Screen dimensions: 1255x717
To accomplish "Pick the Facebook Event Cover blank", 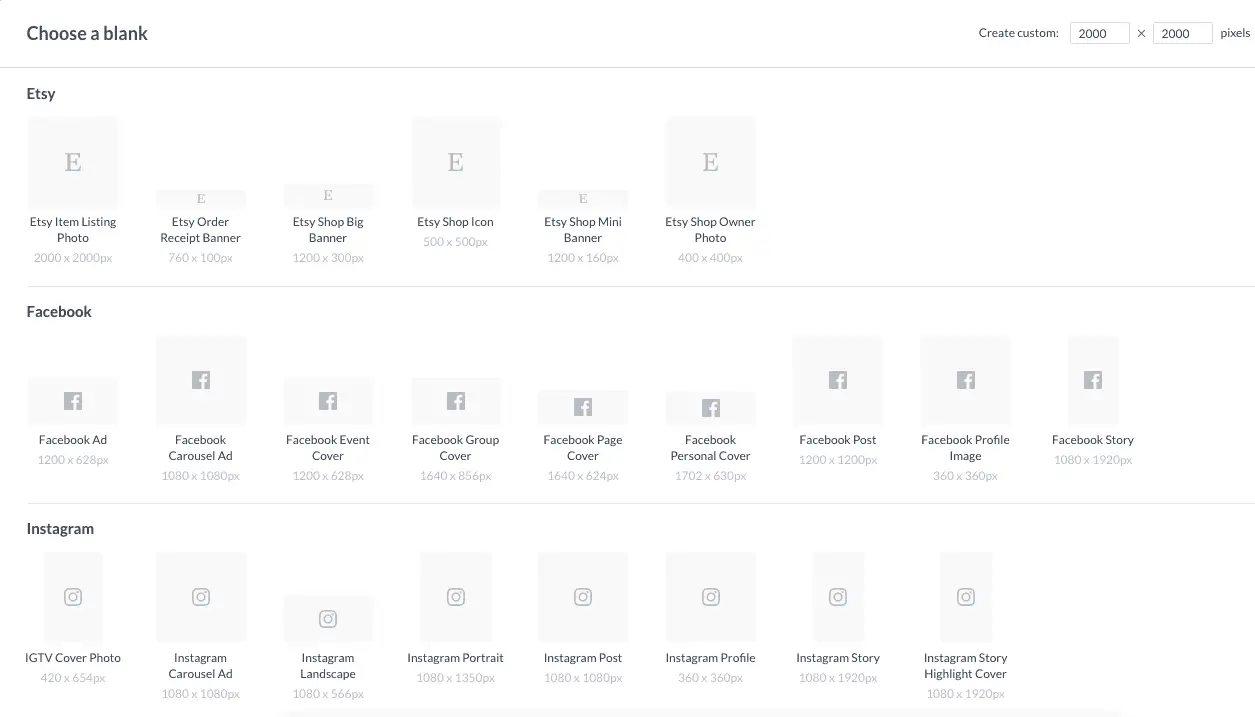I will [328, 401].
